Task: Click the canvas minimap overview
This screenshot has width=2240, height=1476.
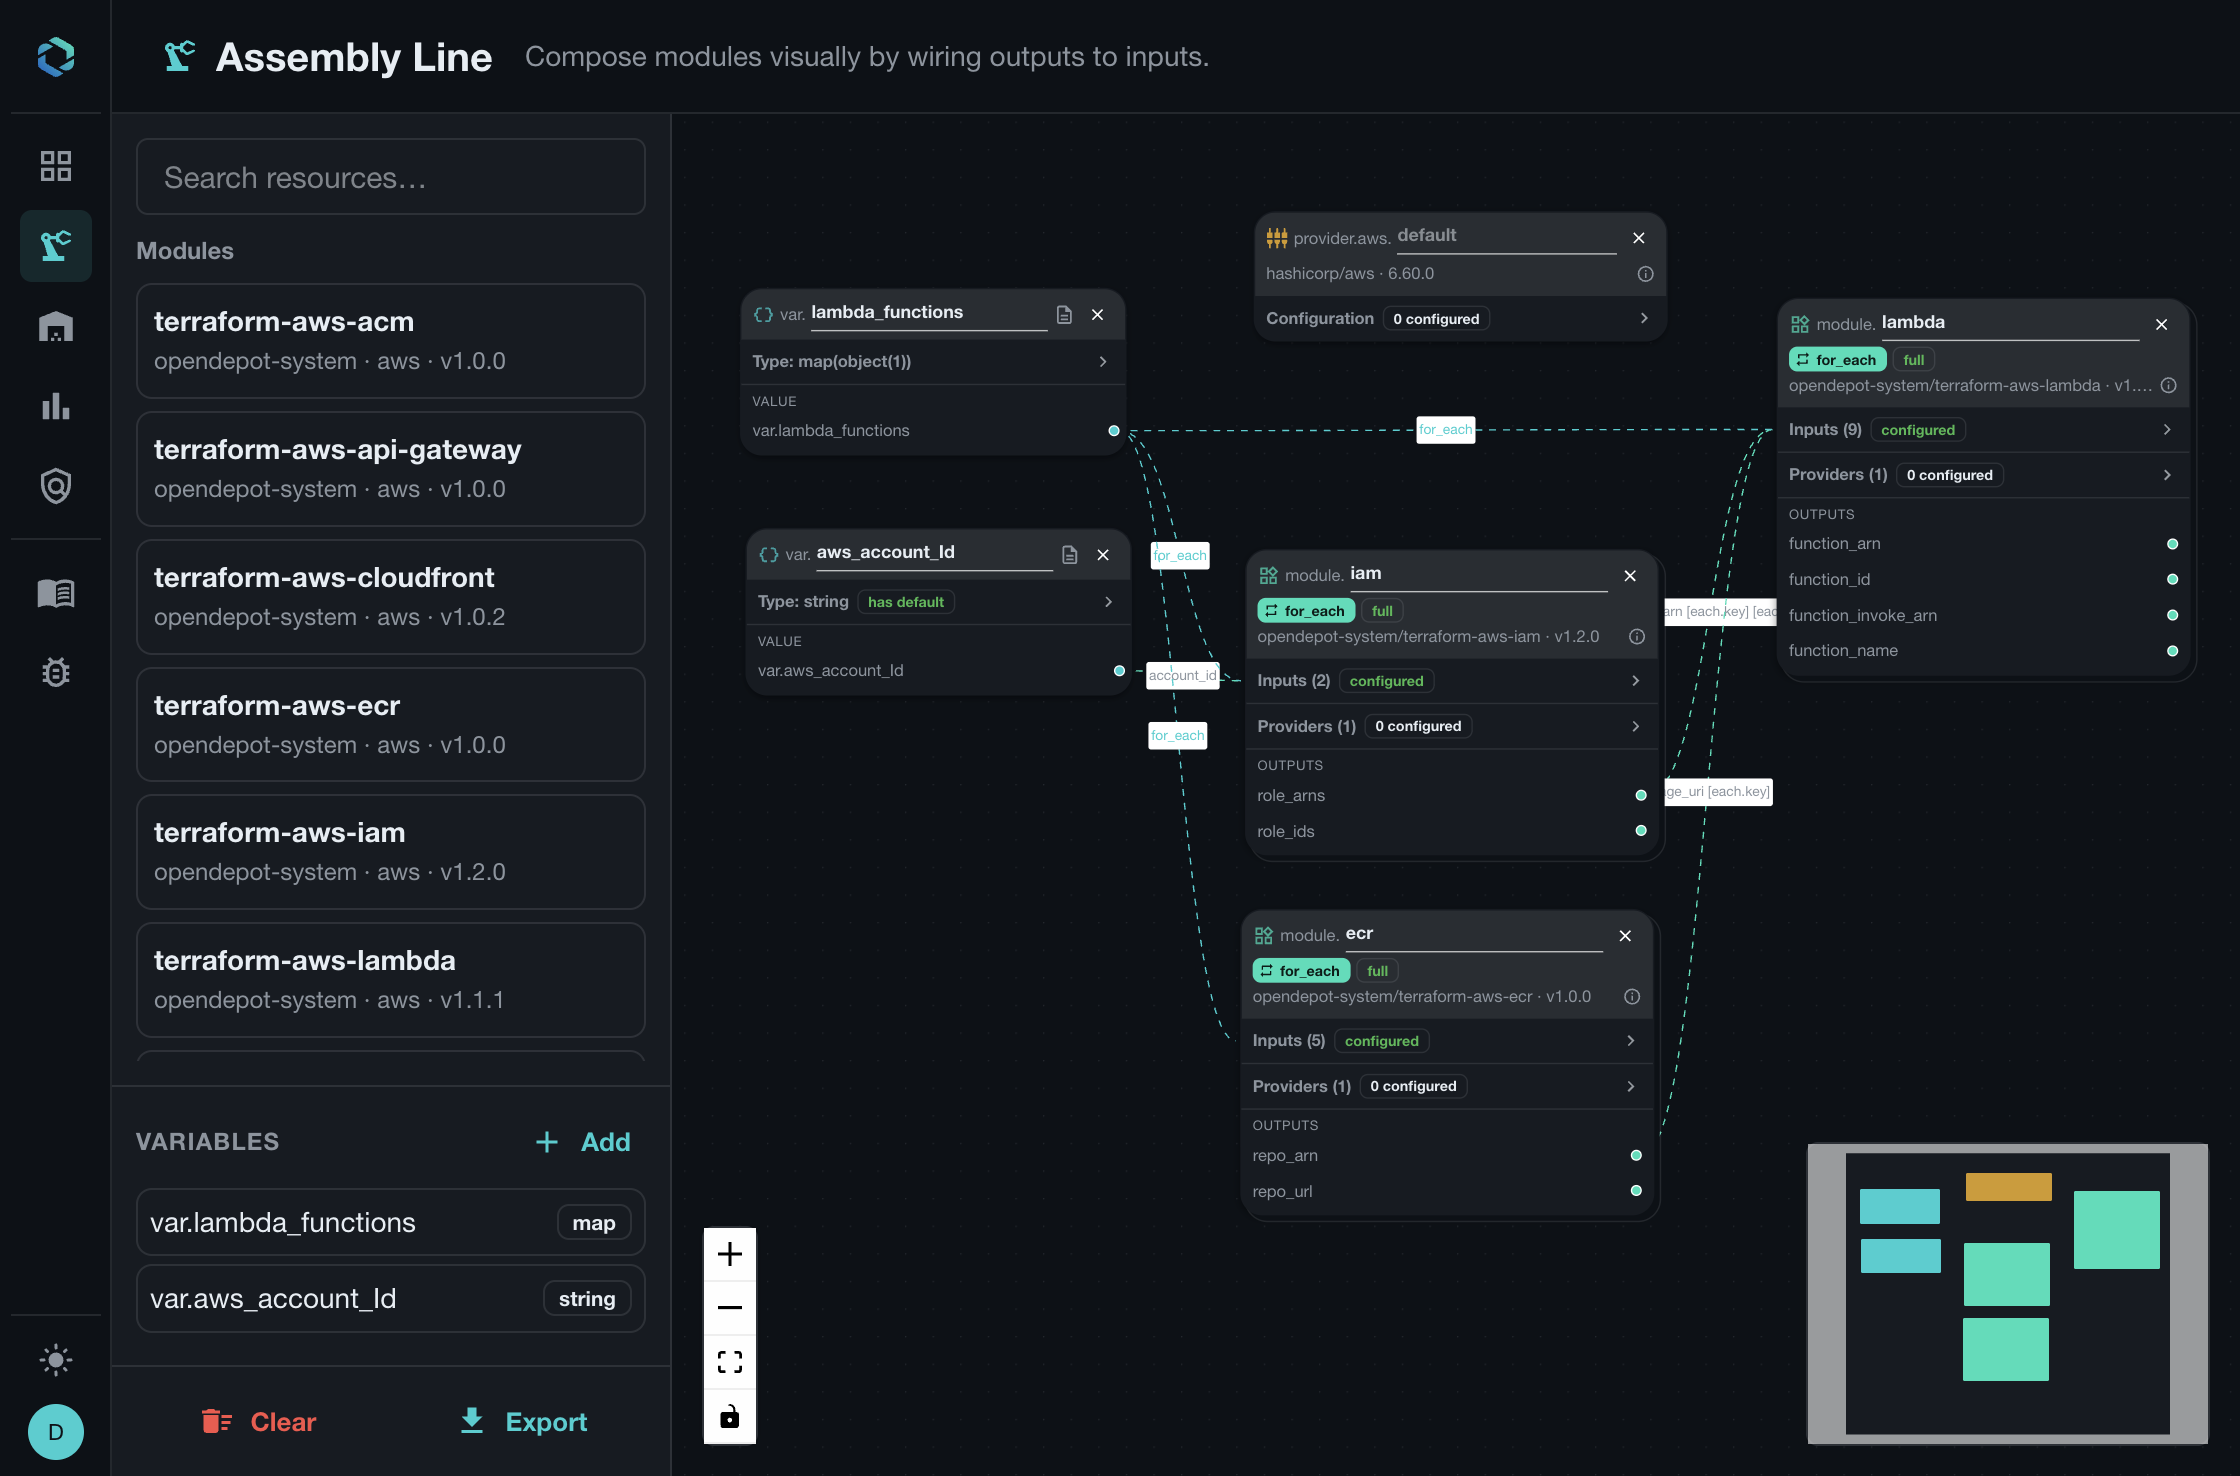Action: [x=2007, y=1293]
